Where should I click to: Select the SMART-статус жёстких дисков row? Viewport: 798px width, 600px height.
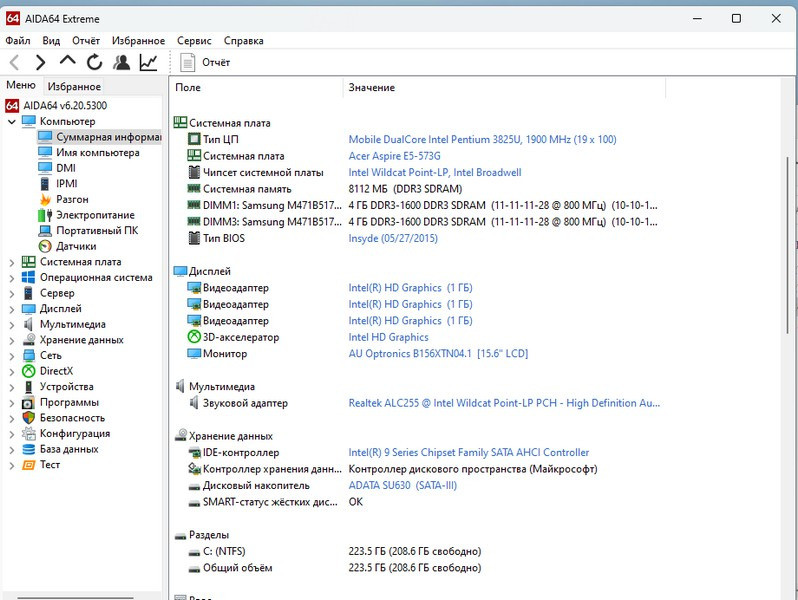pos(275,502)
